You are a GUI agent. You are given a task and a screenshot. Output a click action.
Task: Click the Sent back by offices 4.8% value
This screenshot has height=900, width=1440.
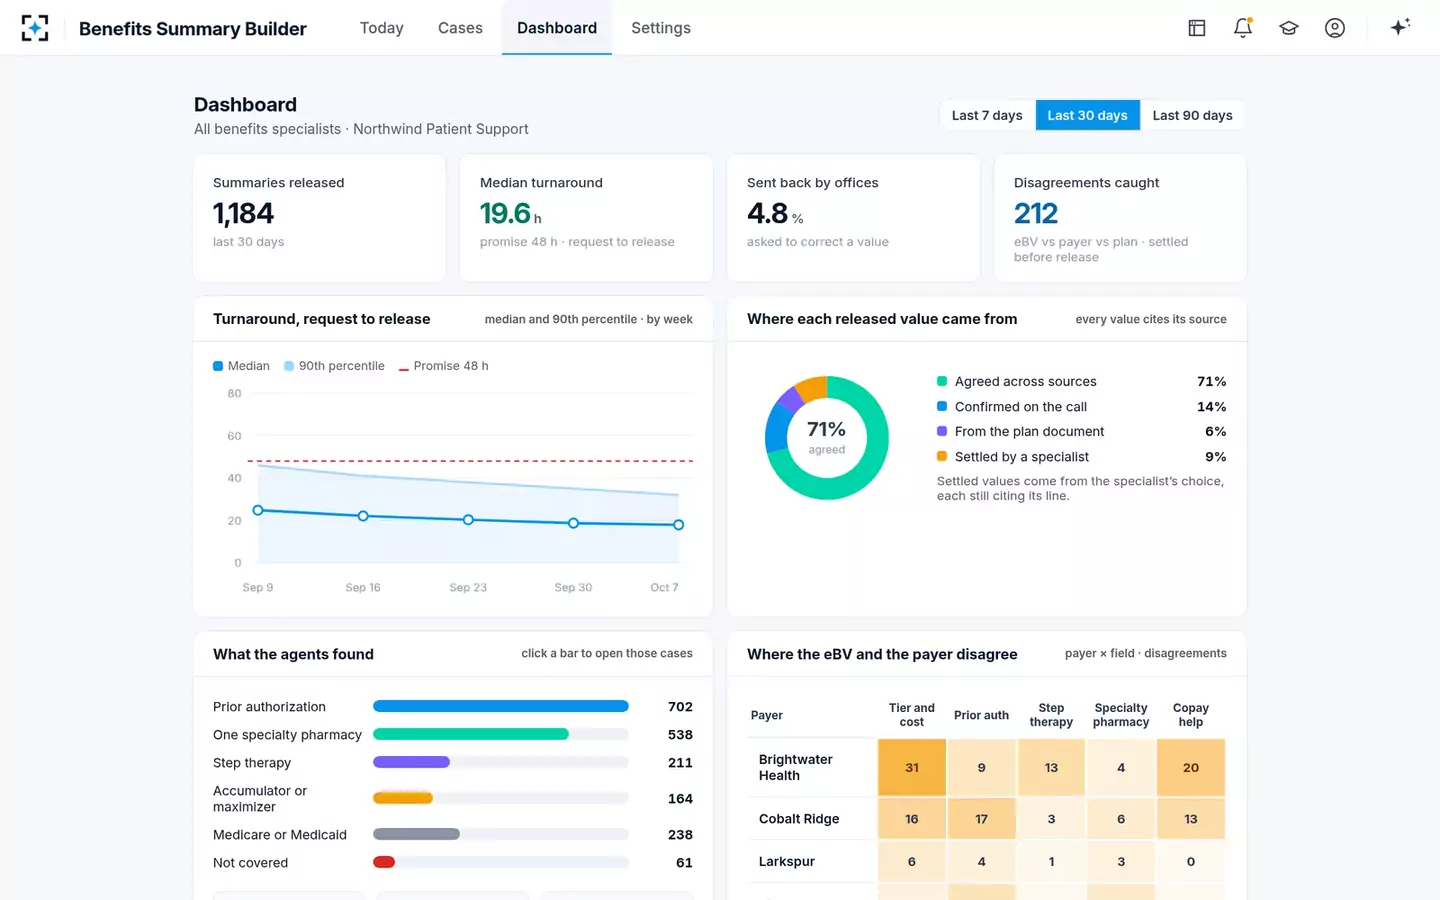click(x=775, y=213)
